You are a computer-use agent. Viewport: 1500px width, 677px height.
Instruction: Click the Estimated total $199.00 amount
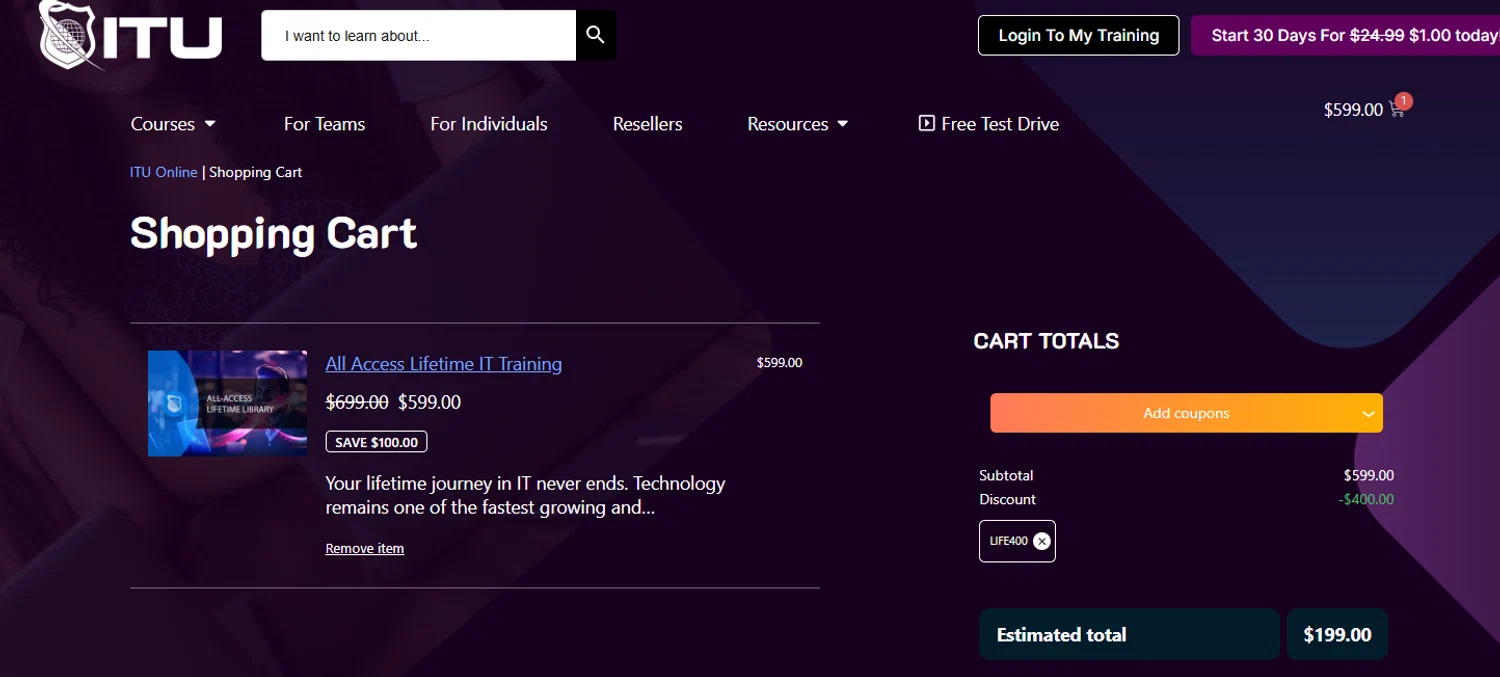[1337, 634]
